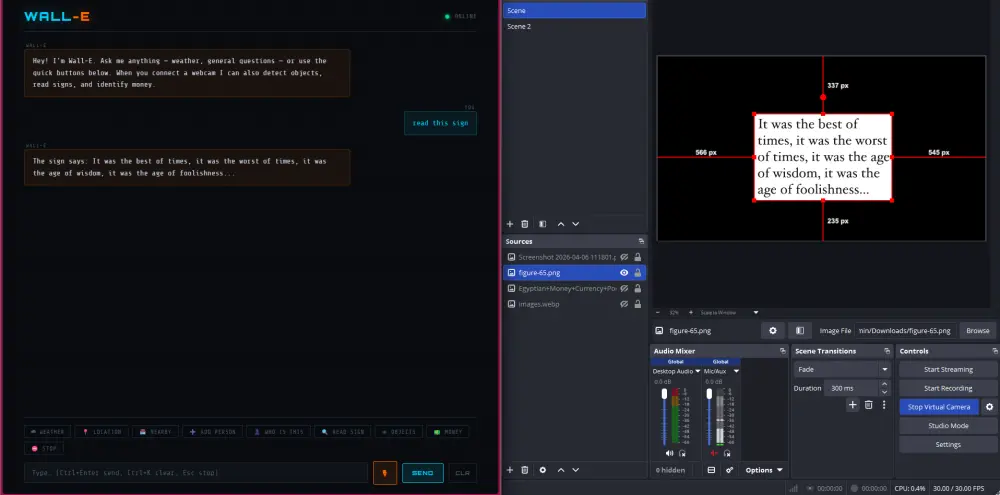1000x495 pixels.
Task: Open Audio Mixer Options dropdown
Action: [764, 470]
